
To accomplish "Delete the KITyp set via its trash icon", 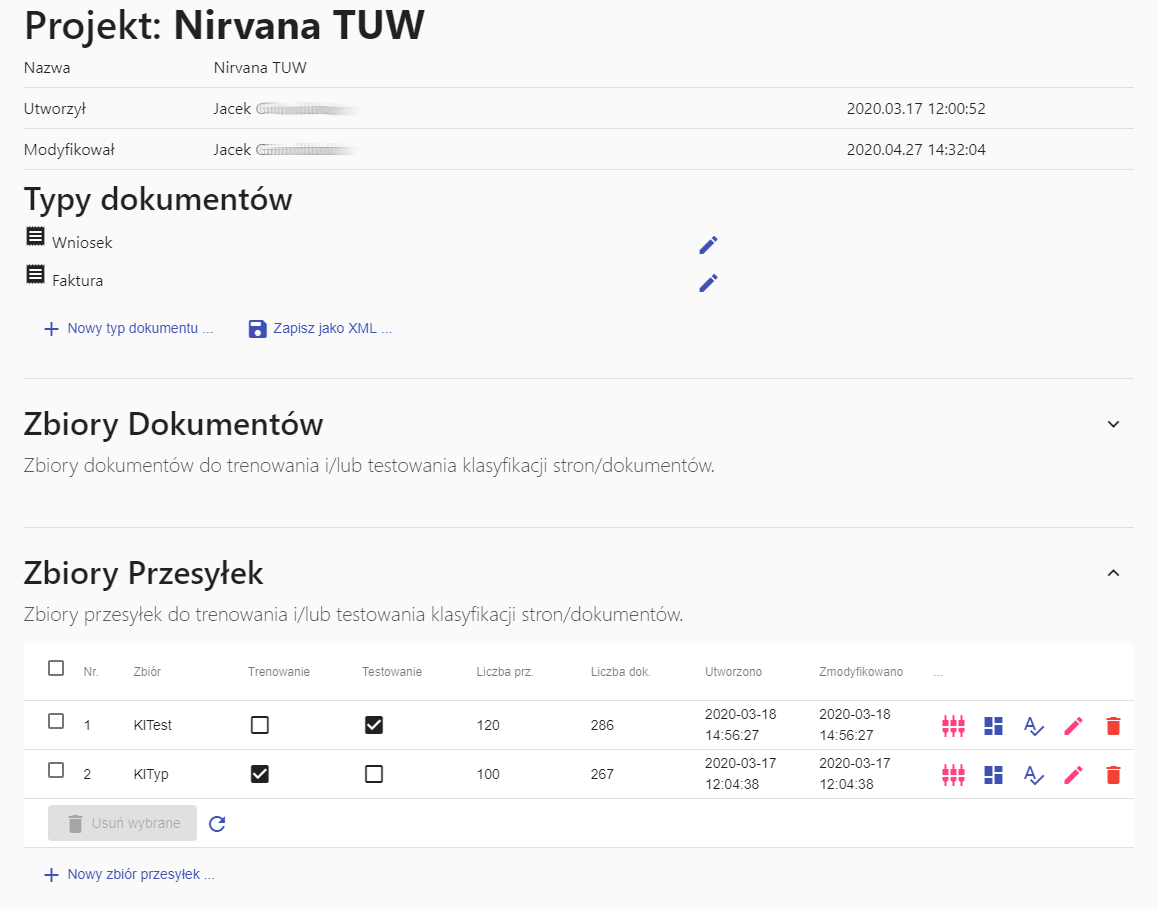I will 1113,774.
